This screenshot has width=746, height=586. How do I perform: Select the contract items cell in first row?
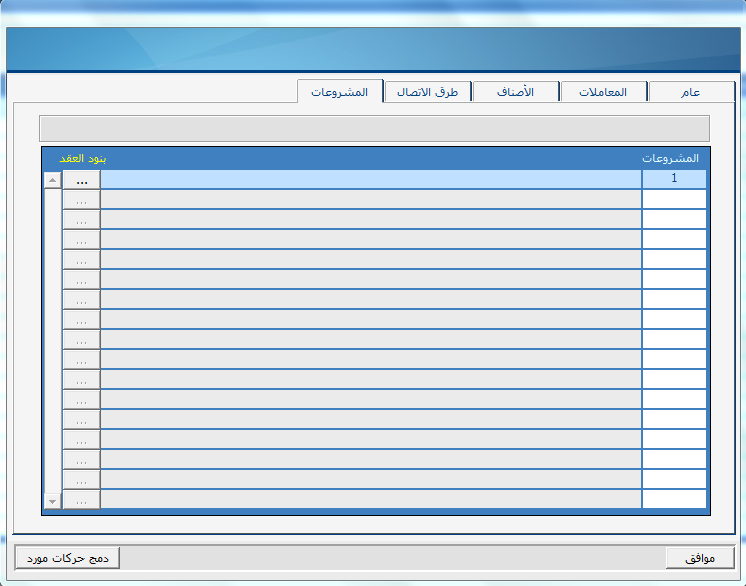370,179
